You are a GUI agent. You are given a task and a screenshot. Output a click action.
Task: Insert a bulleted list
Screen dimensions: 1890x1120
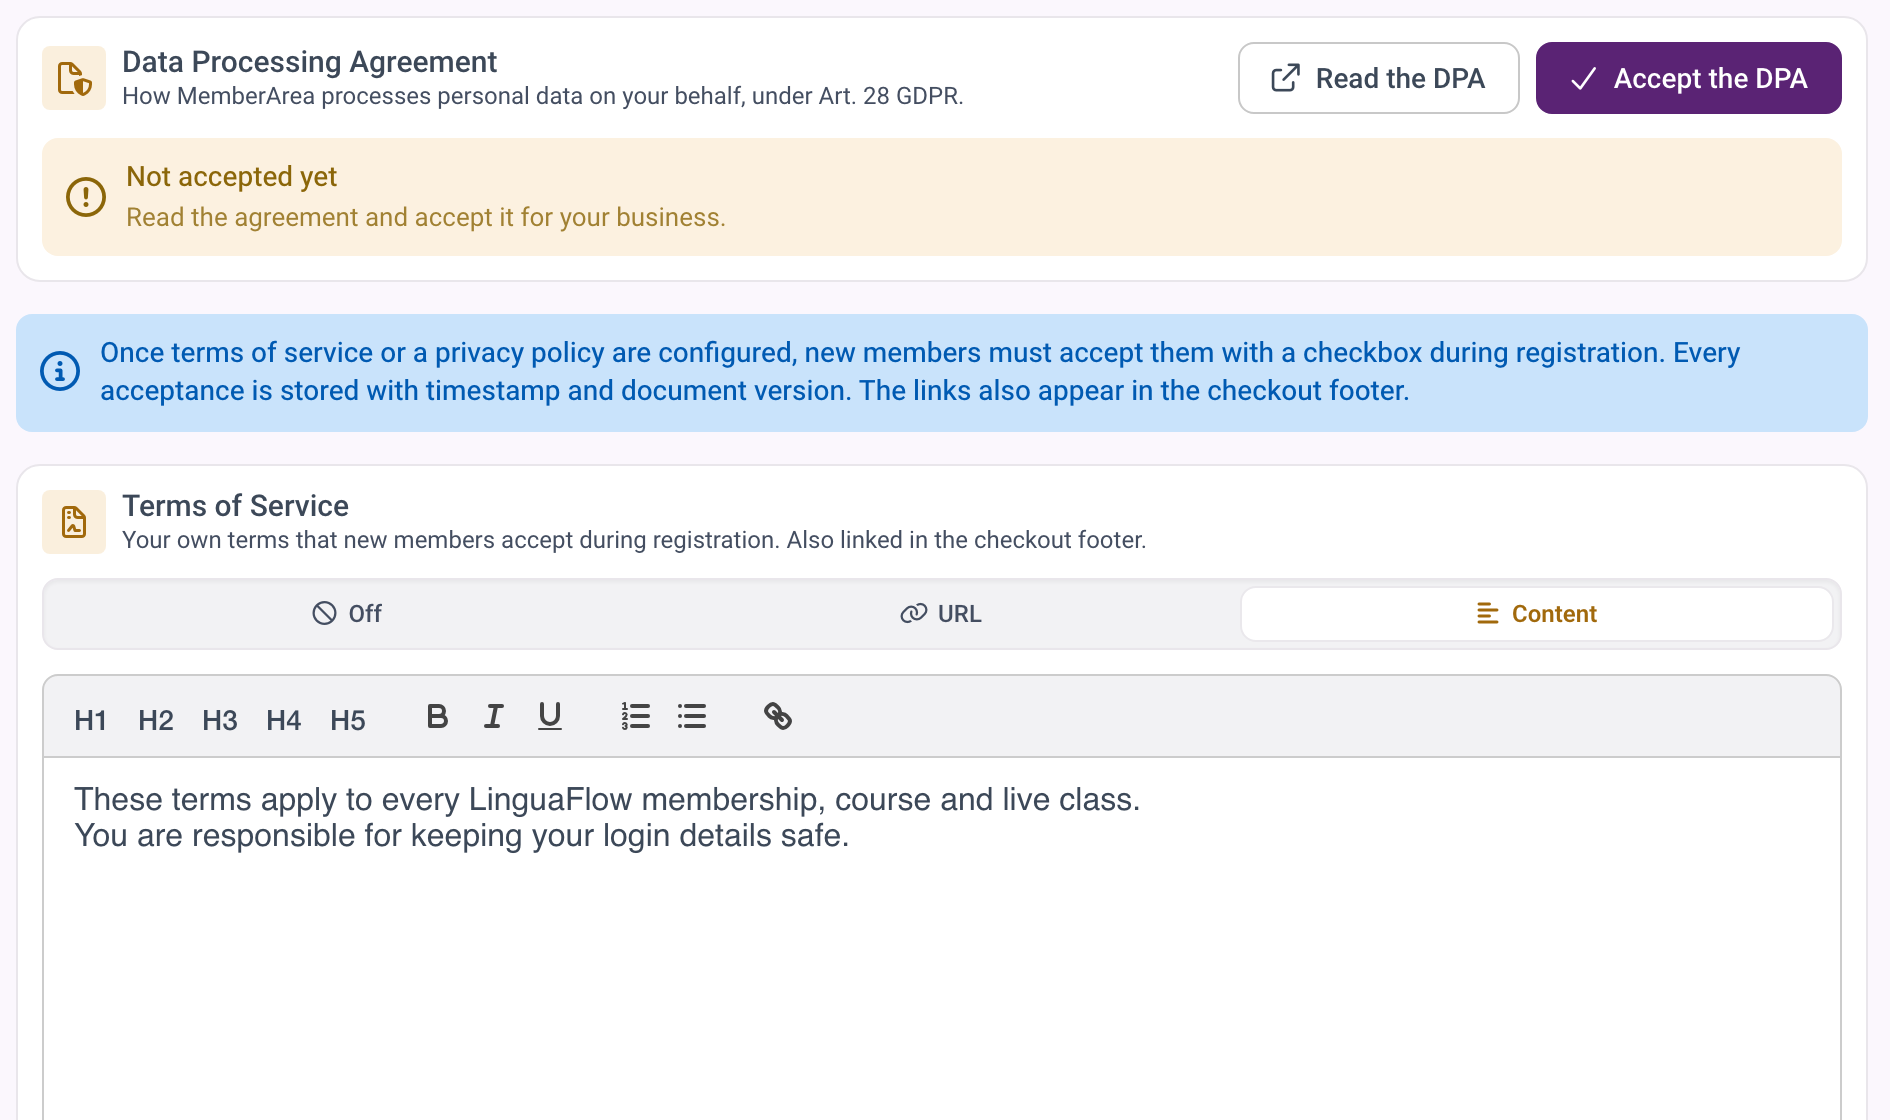point(691,716)
